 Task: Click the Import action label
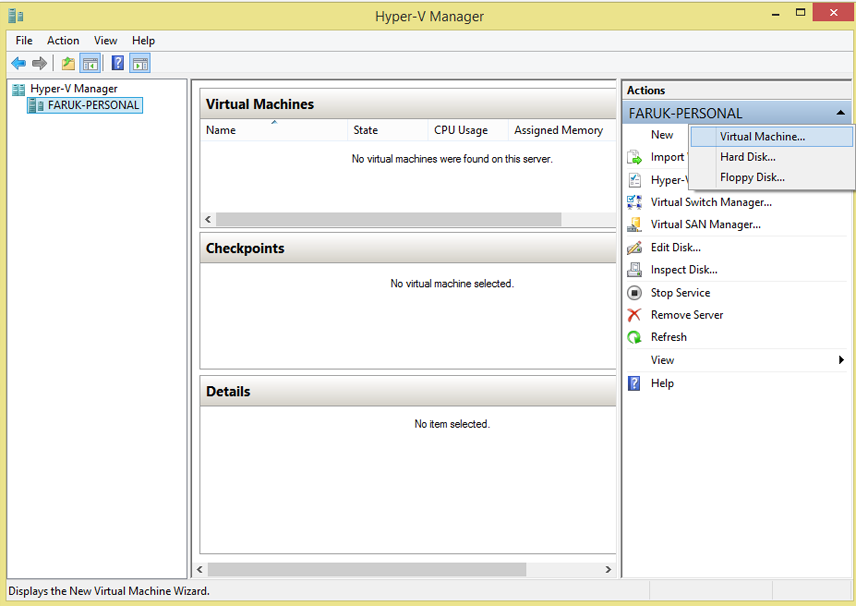coord(667,157)
